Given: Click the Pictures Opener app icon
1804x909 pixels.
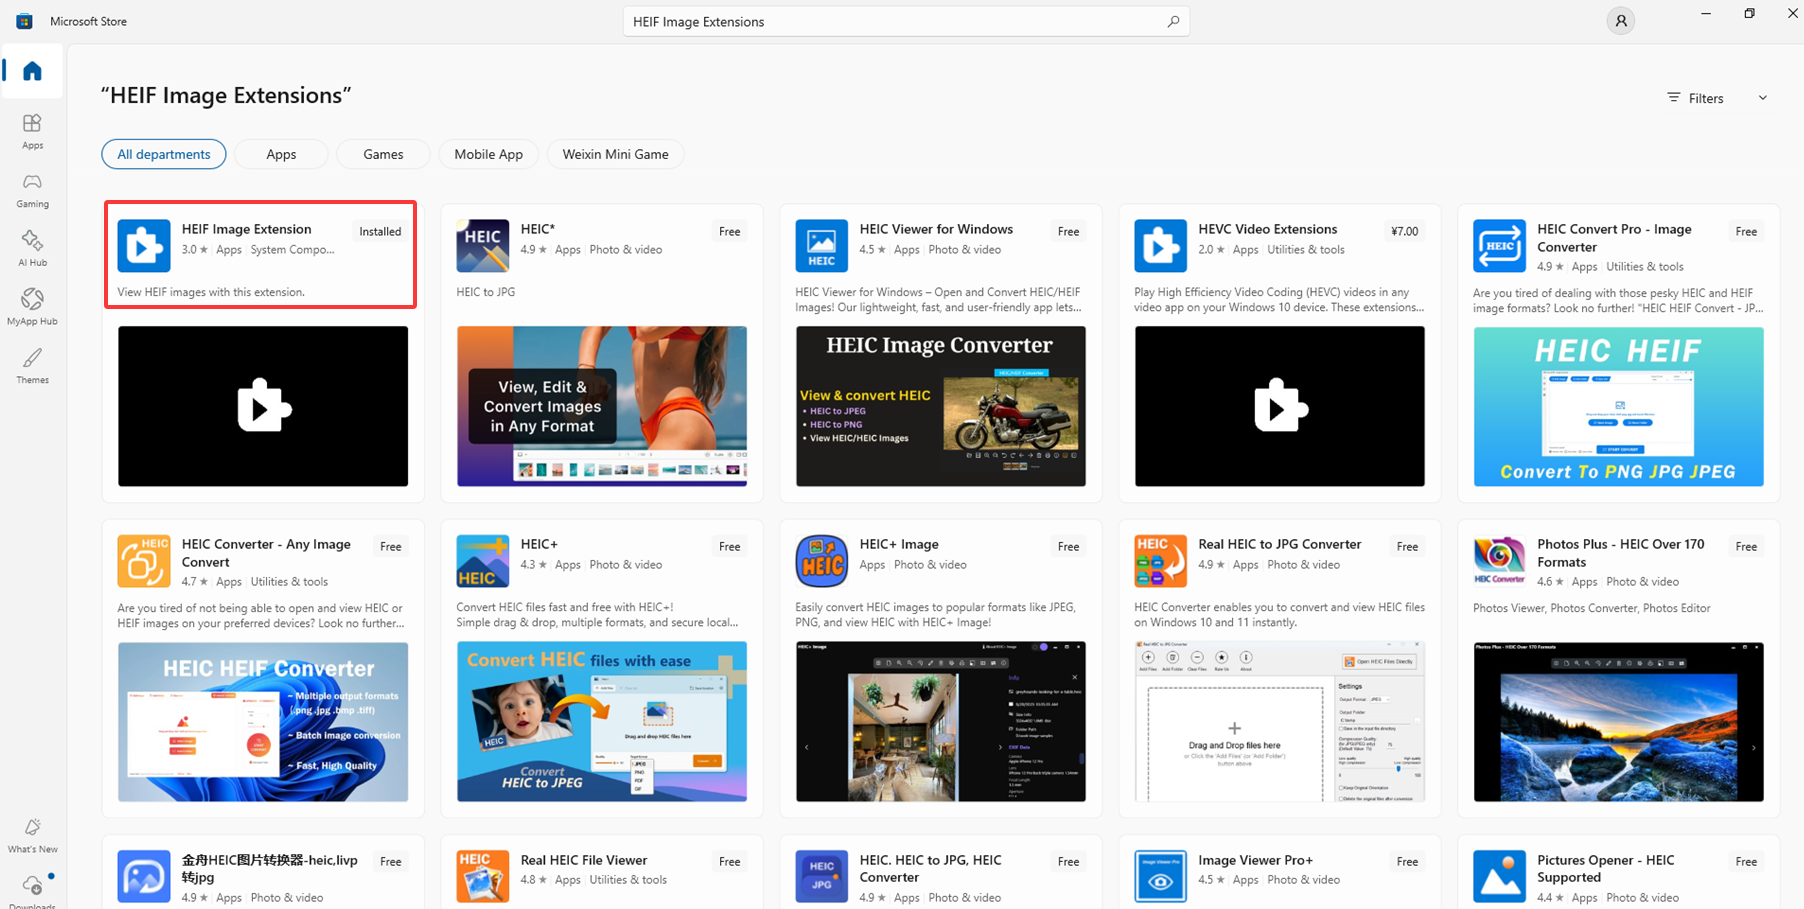Looking at the screenshot, I should pyautogui.click(x=1500, y=876).
